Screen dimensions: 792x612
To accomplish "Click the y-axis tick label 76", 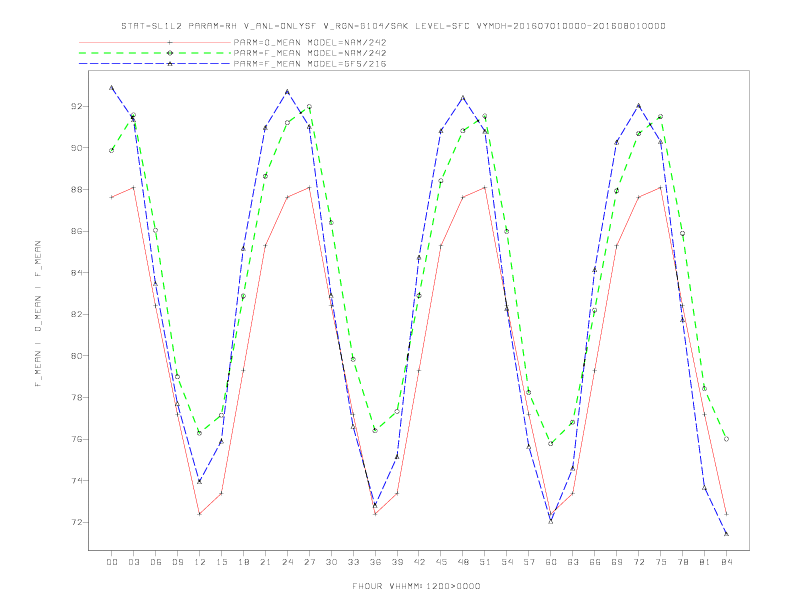I will click(76, 439).
